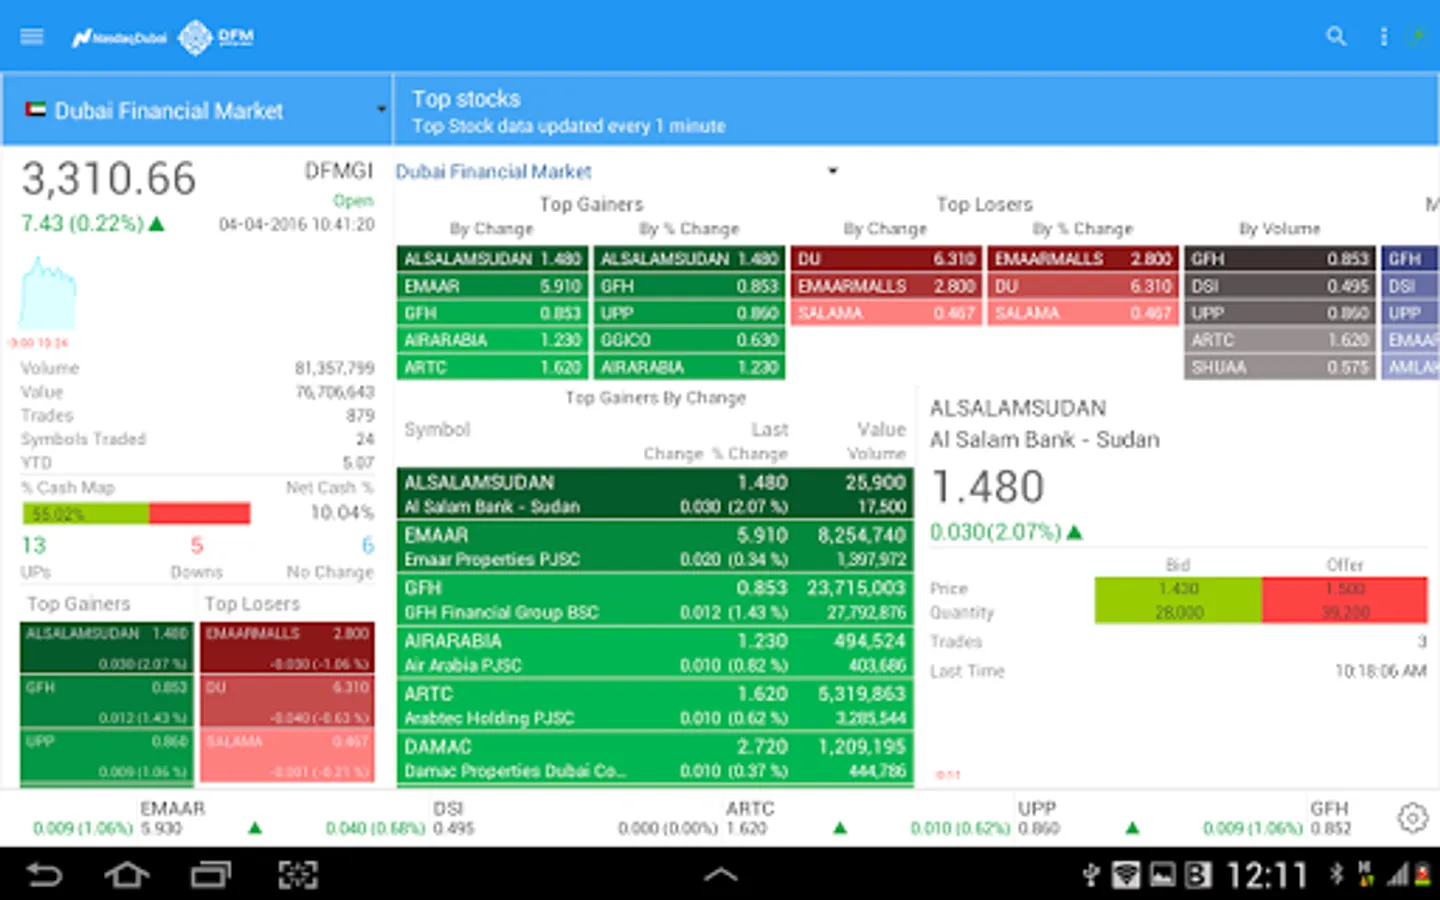Tap the battery icon in status bar

point(1423,876)
